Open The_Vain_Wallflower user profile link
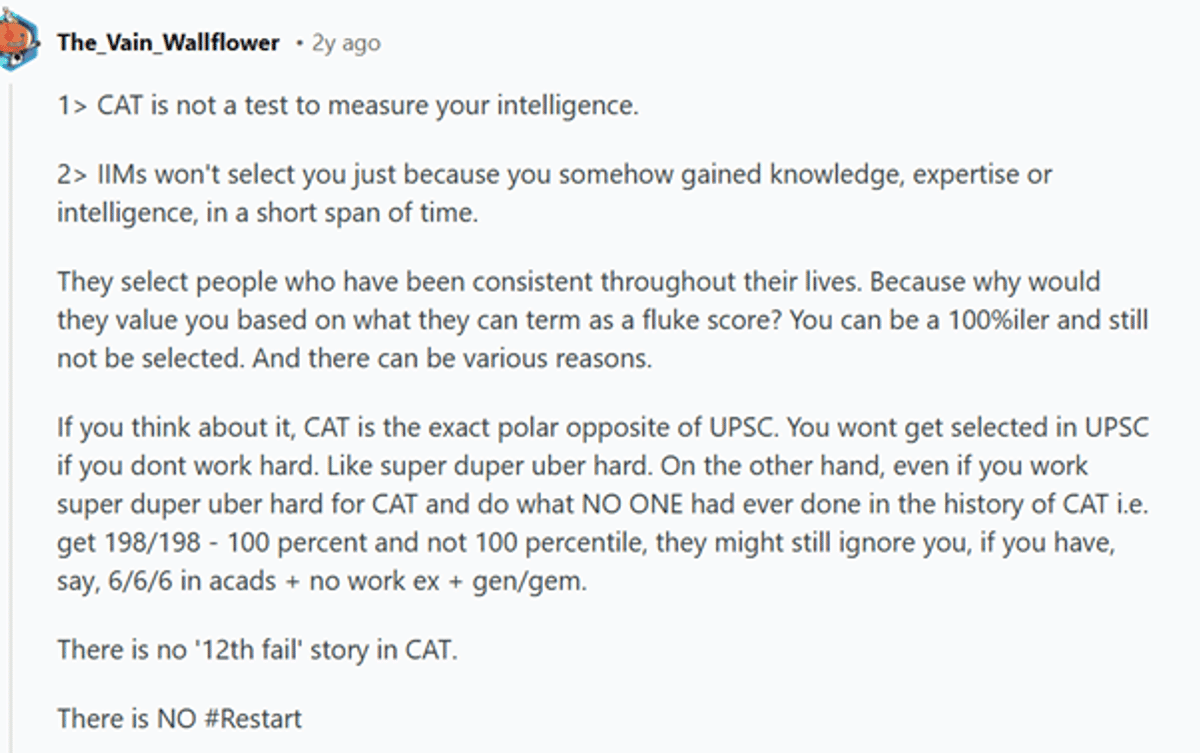Viewport: 1200px width, 753px height. [168, 43]
